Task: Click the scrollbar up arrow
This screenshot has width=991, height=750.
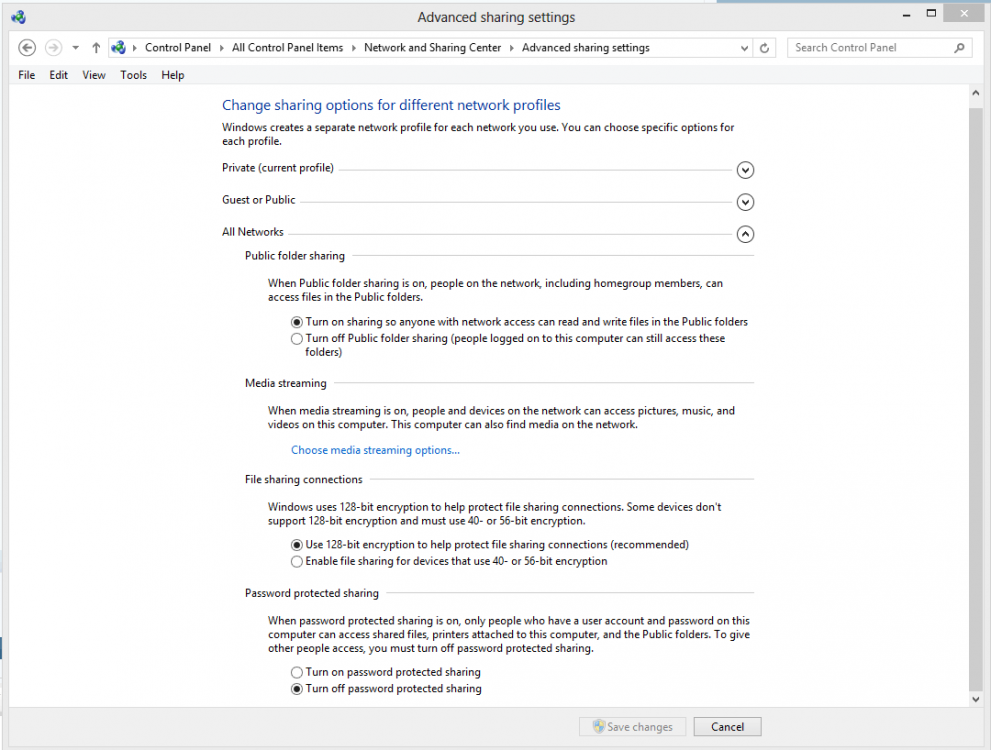Action: [x=976, y=93]
